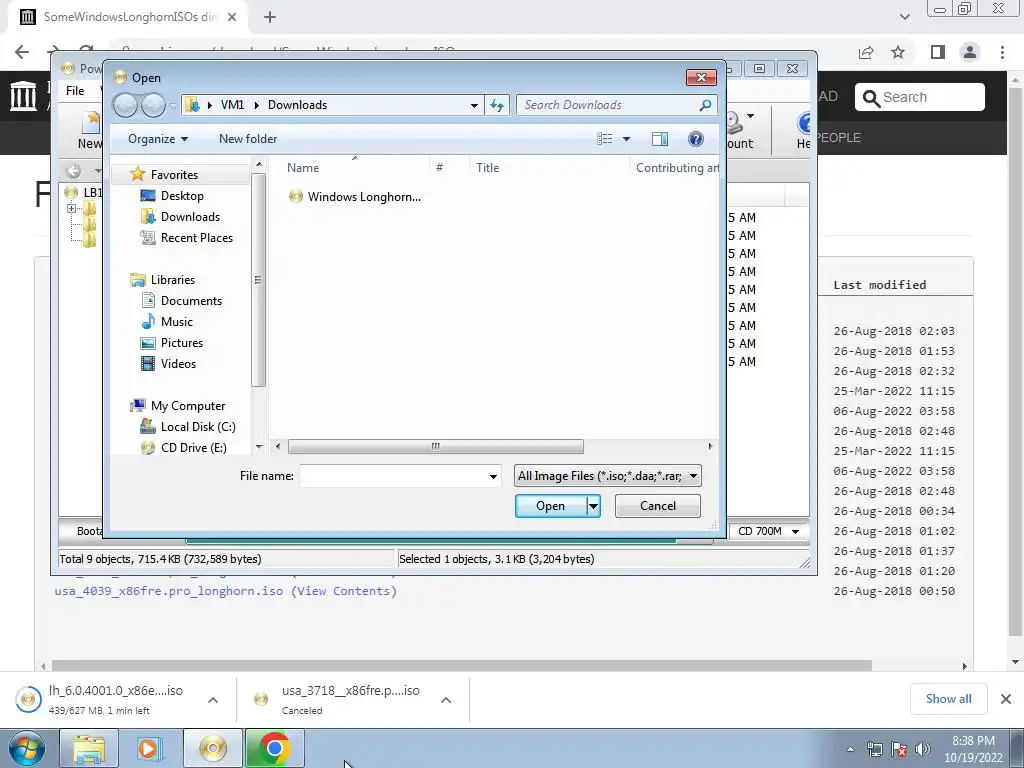Toggle the Chrome side panel icon
The width and height of the screenshot is (1024, 768).
pos(938,52)
